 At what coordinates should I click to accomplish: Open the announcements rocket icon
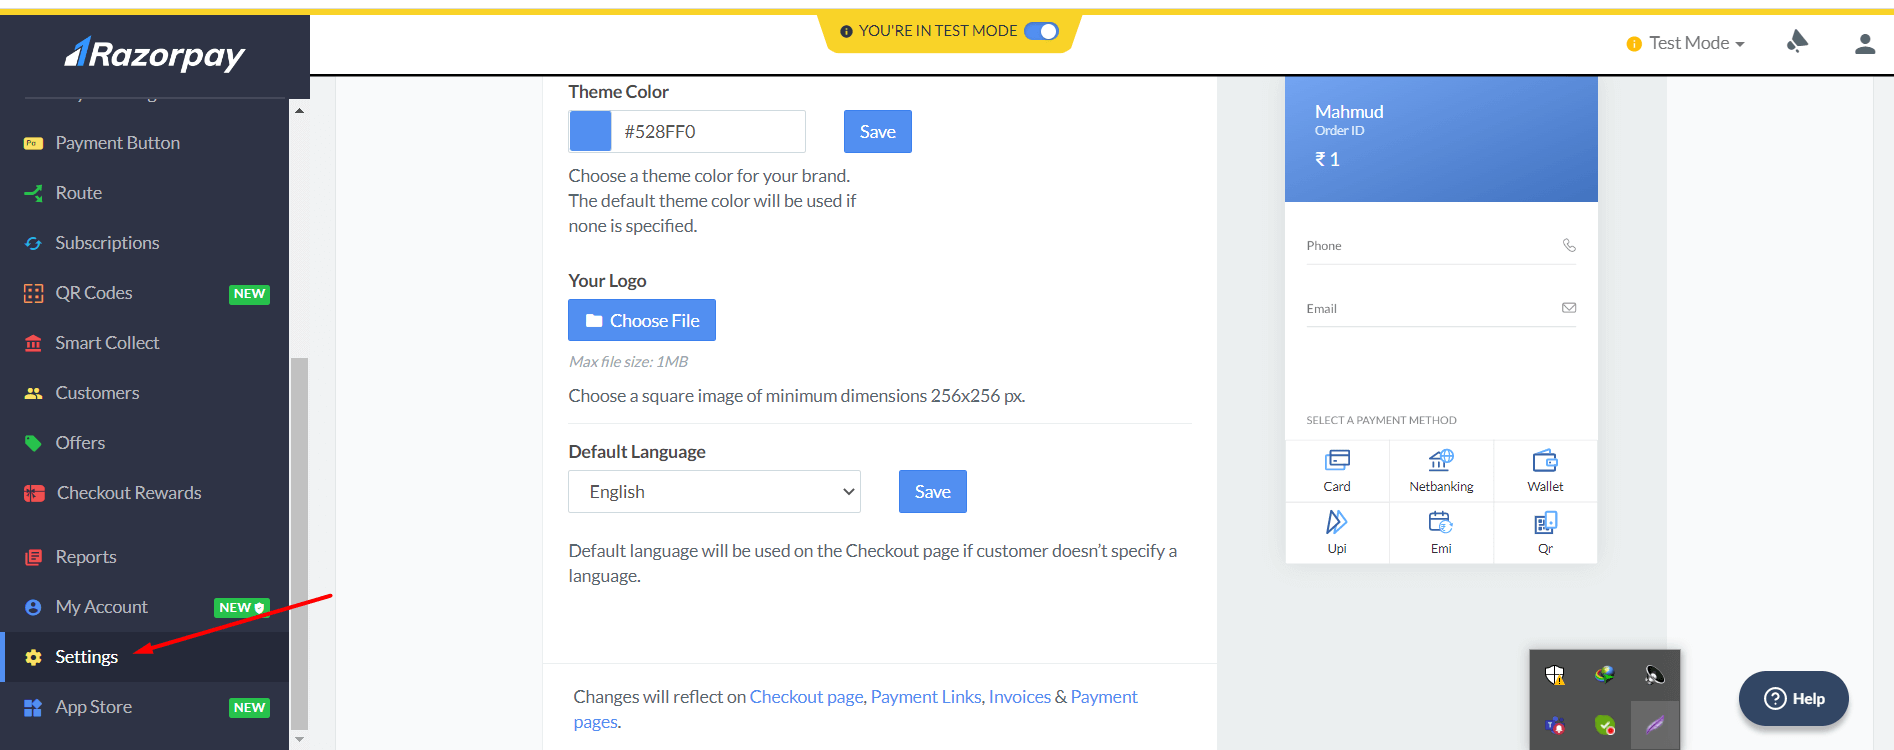point(1797,42)
